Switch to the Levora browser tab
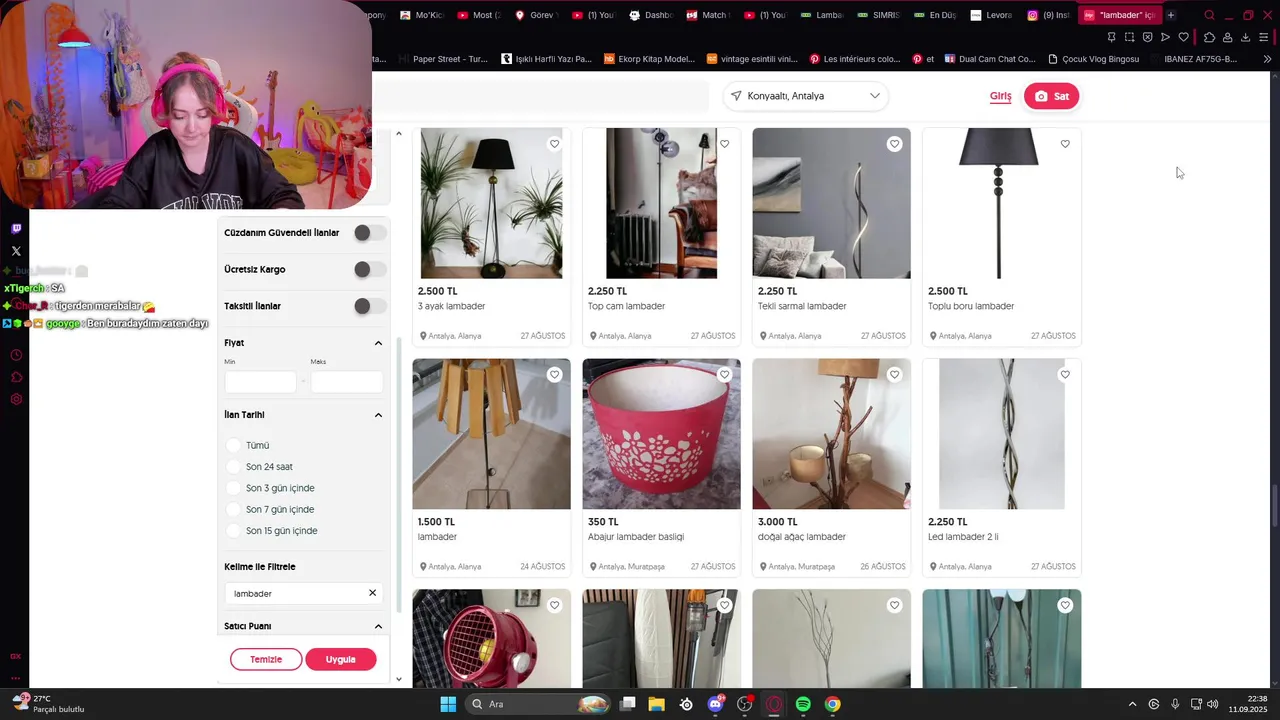1280x720 pixels. (x=991, y=15)
